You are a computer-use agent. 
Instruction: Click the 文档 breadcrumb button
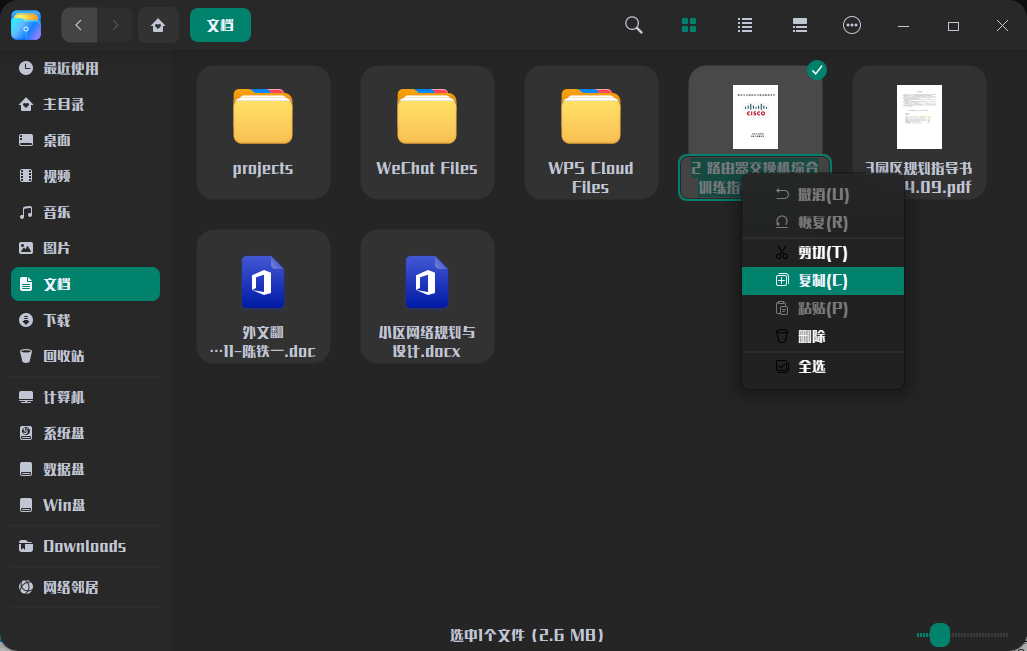click(x=220, y=25)
